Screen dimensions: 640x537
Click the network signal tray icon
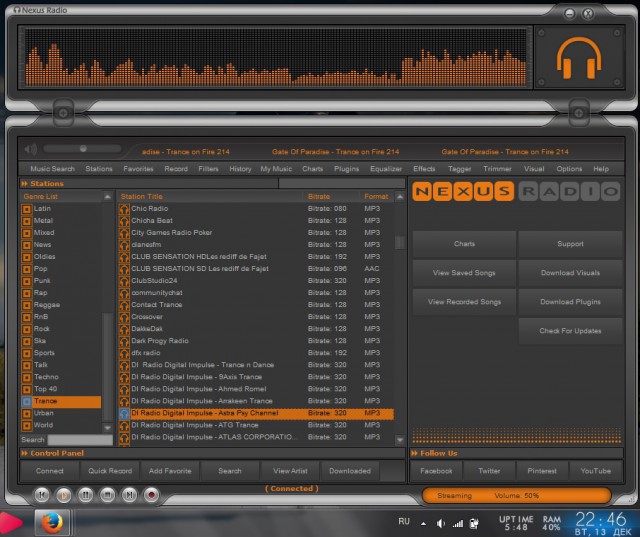click(458, 523)
